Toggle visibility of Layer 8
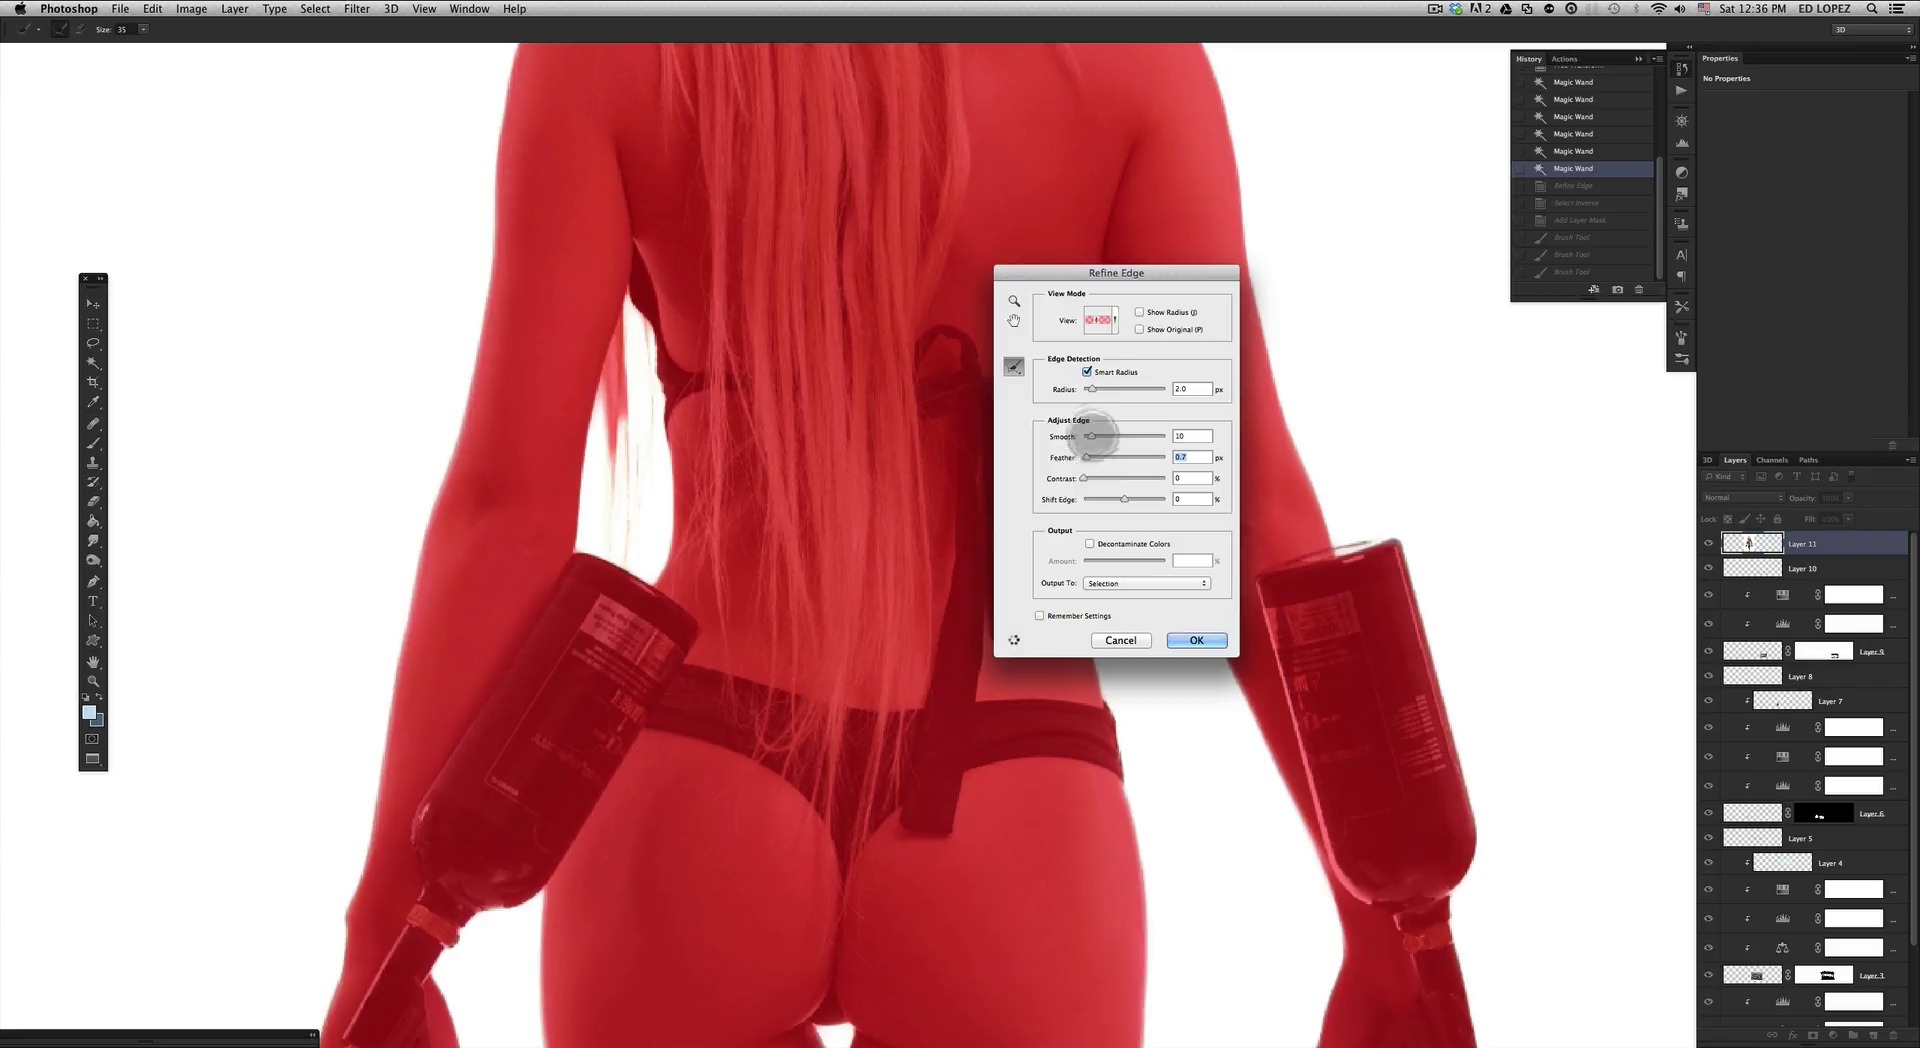 (1708, 676)
